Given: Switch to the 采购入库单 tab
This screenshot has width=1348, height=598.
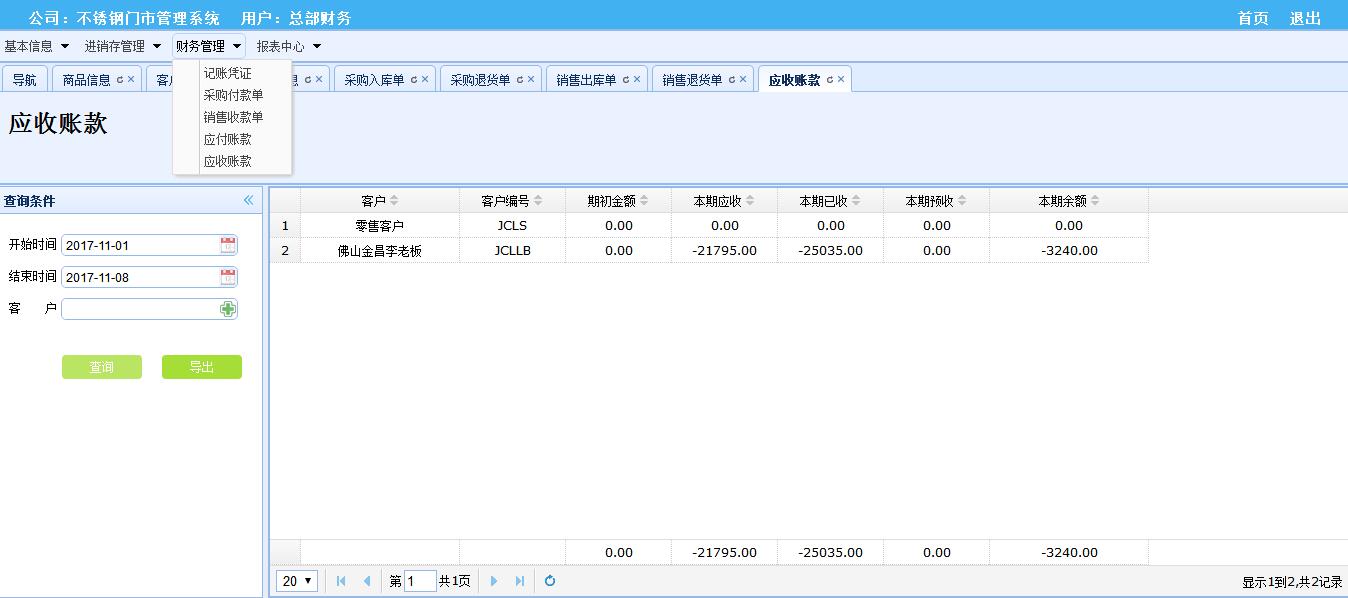Looking at the screenshot, I should 374,80.
